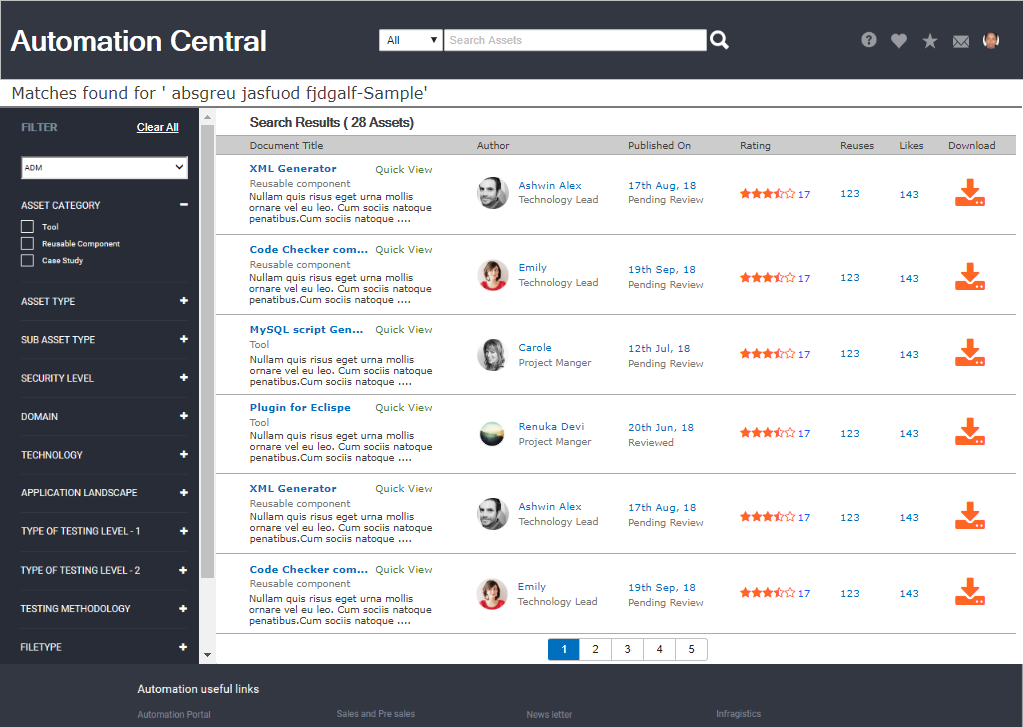The image size is (1023, 727).
Task: Click the star icon in header
Action: click(x=930, y=41)
